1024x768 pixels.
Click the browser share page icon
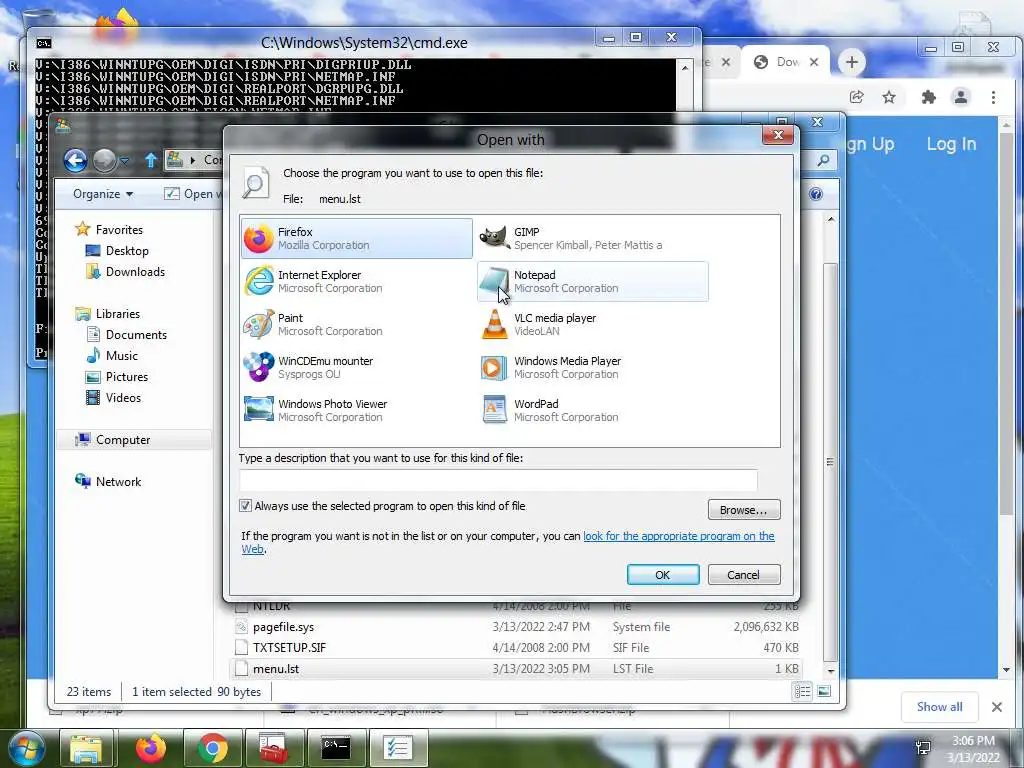pyautogui.click(x=857, y=97)
